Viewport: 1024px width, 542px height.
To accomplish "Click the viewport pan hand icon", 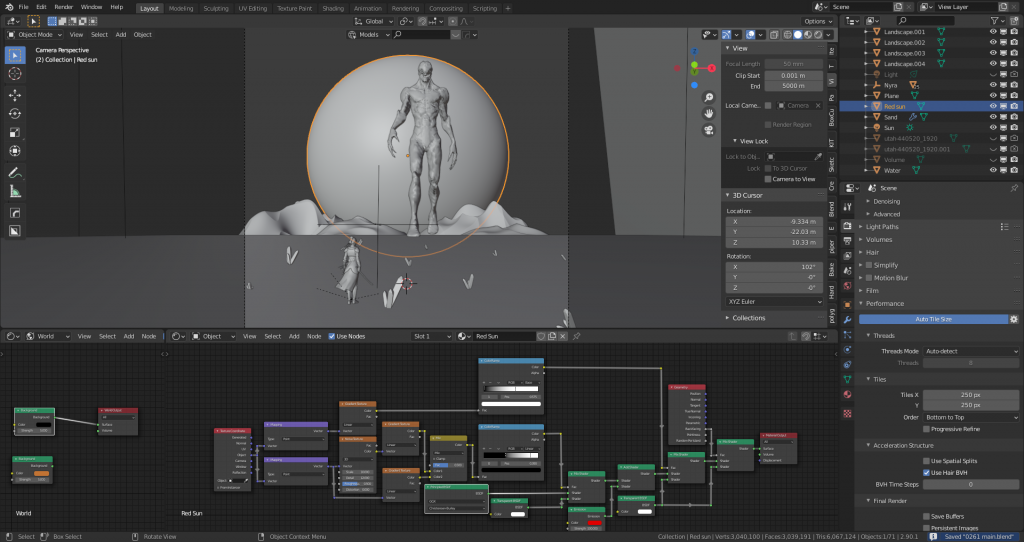I will [x=709, y=114].
